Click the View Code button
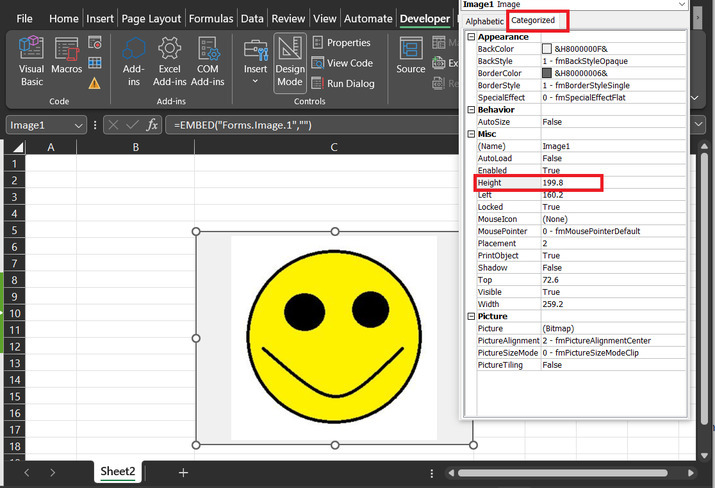 click(x=342, y=63)
